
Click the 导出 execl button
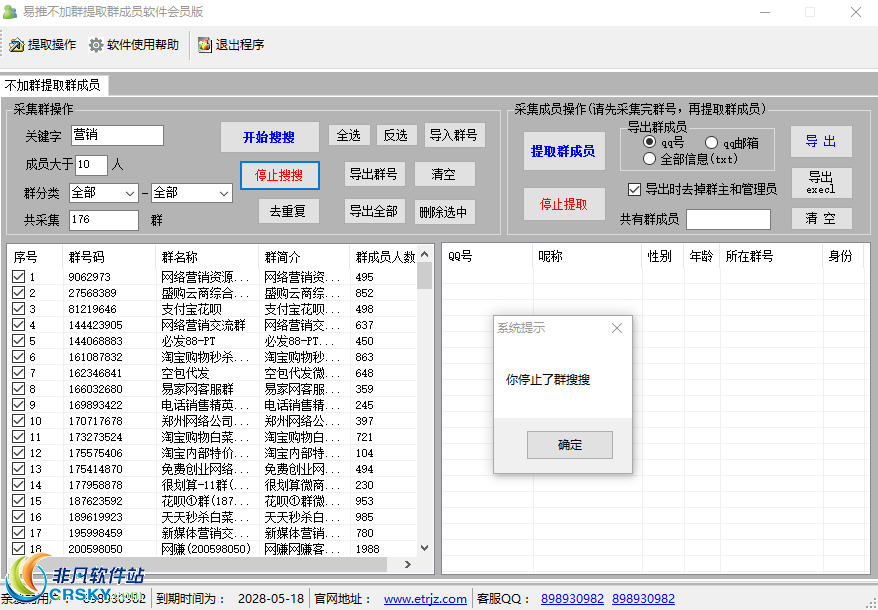(x=821, y=183)
